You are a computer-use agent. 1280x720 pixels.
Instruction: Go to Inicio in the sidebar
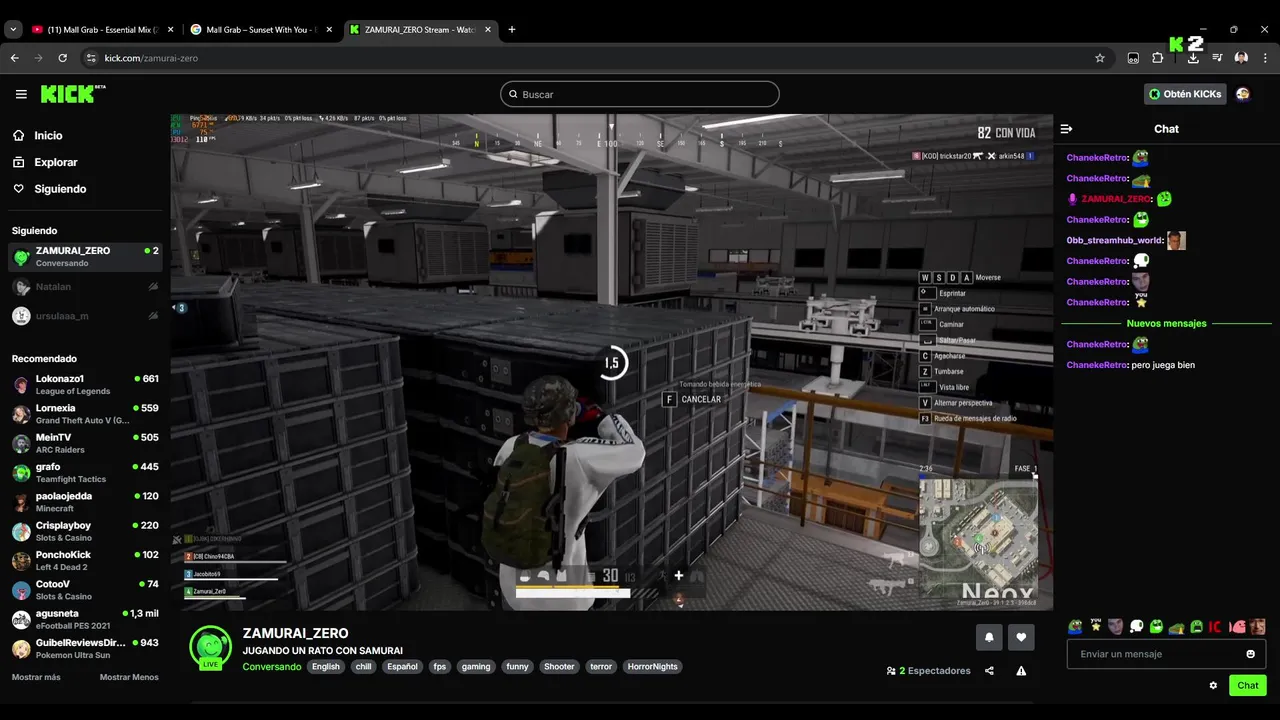pos(48,135)
